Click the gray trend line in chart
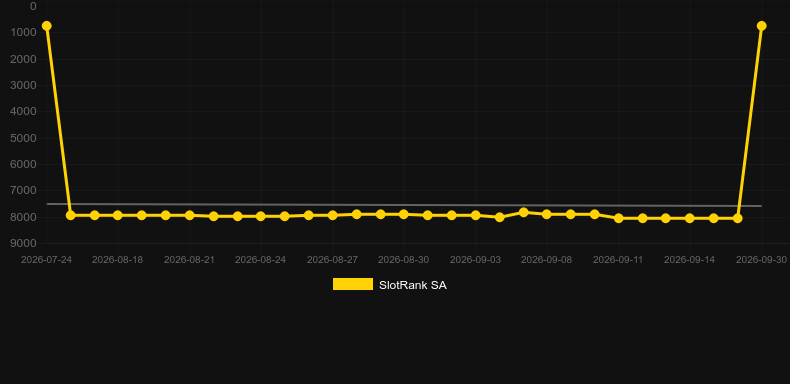Screen dimensions: 790x384 (x=403, y=205)
